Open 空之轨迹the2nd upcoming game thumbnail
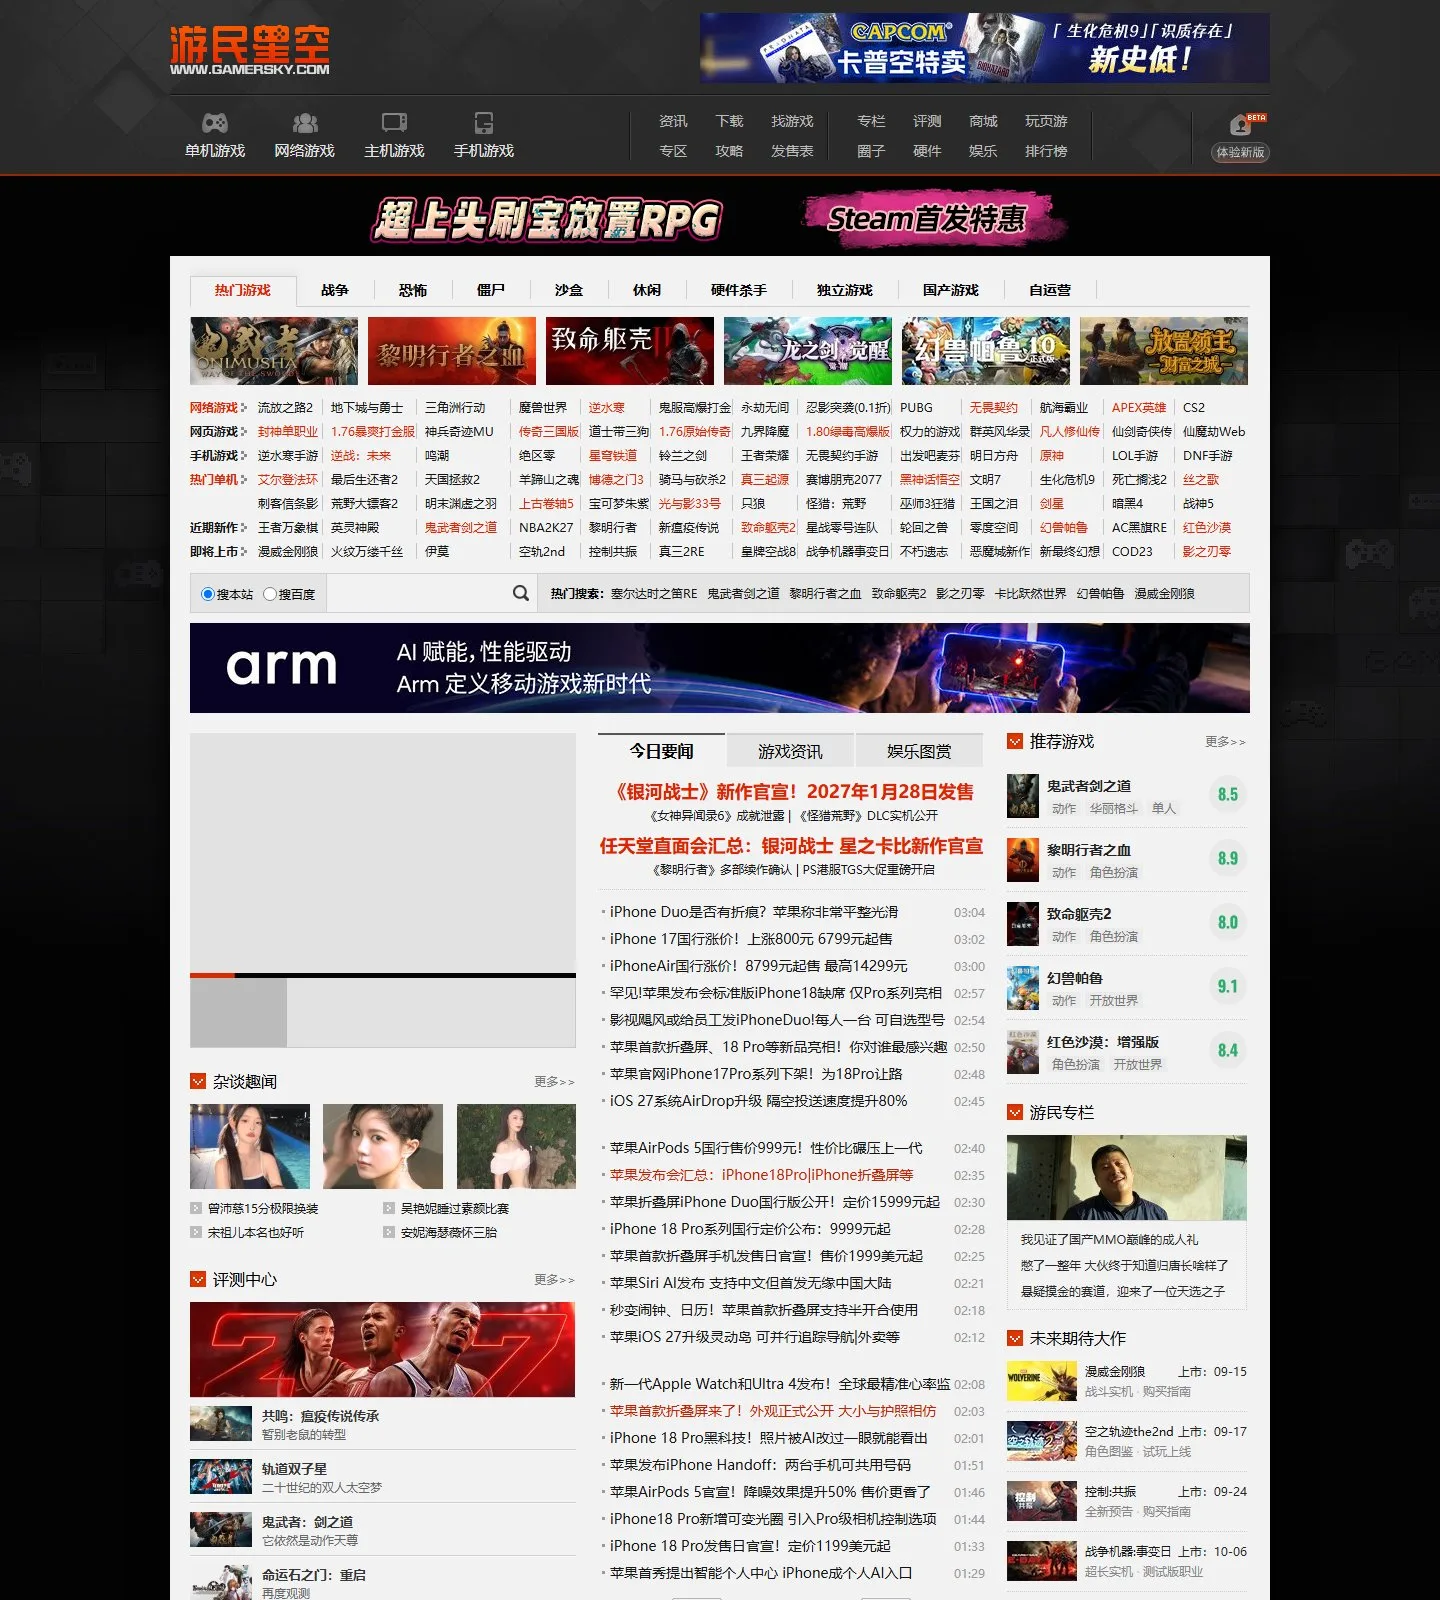Screen dimensions: 1440x1600 click(x=1042, y=1441)
